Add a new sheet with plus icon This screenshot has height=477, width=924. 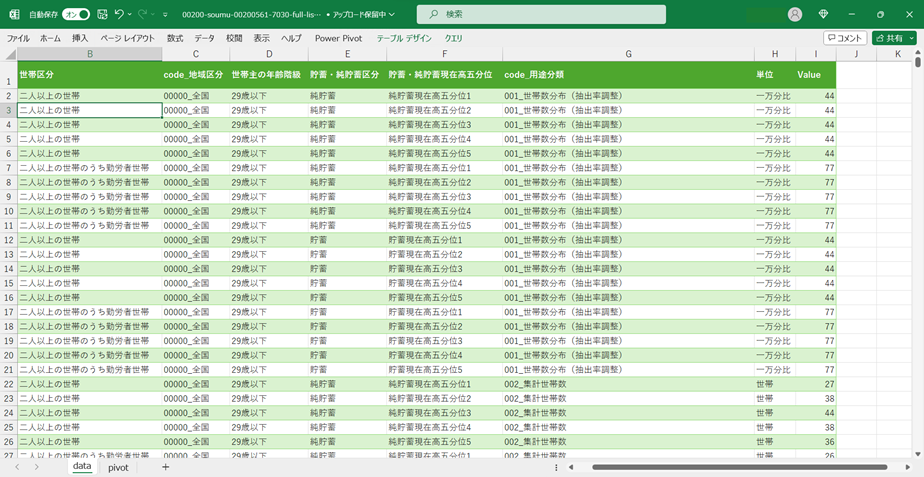(x=166, y=467)
